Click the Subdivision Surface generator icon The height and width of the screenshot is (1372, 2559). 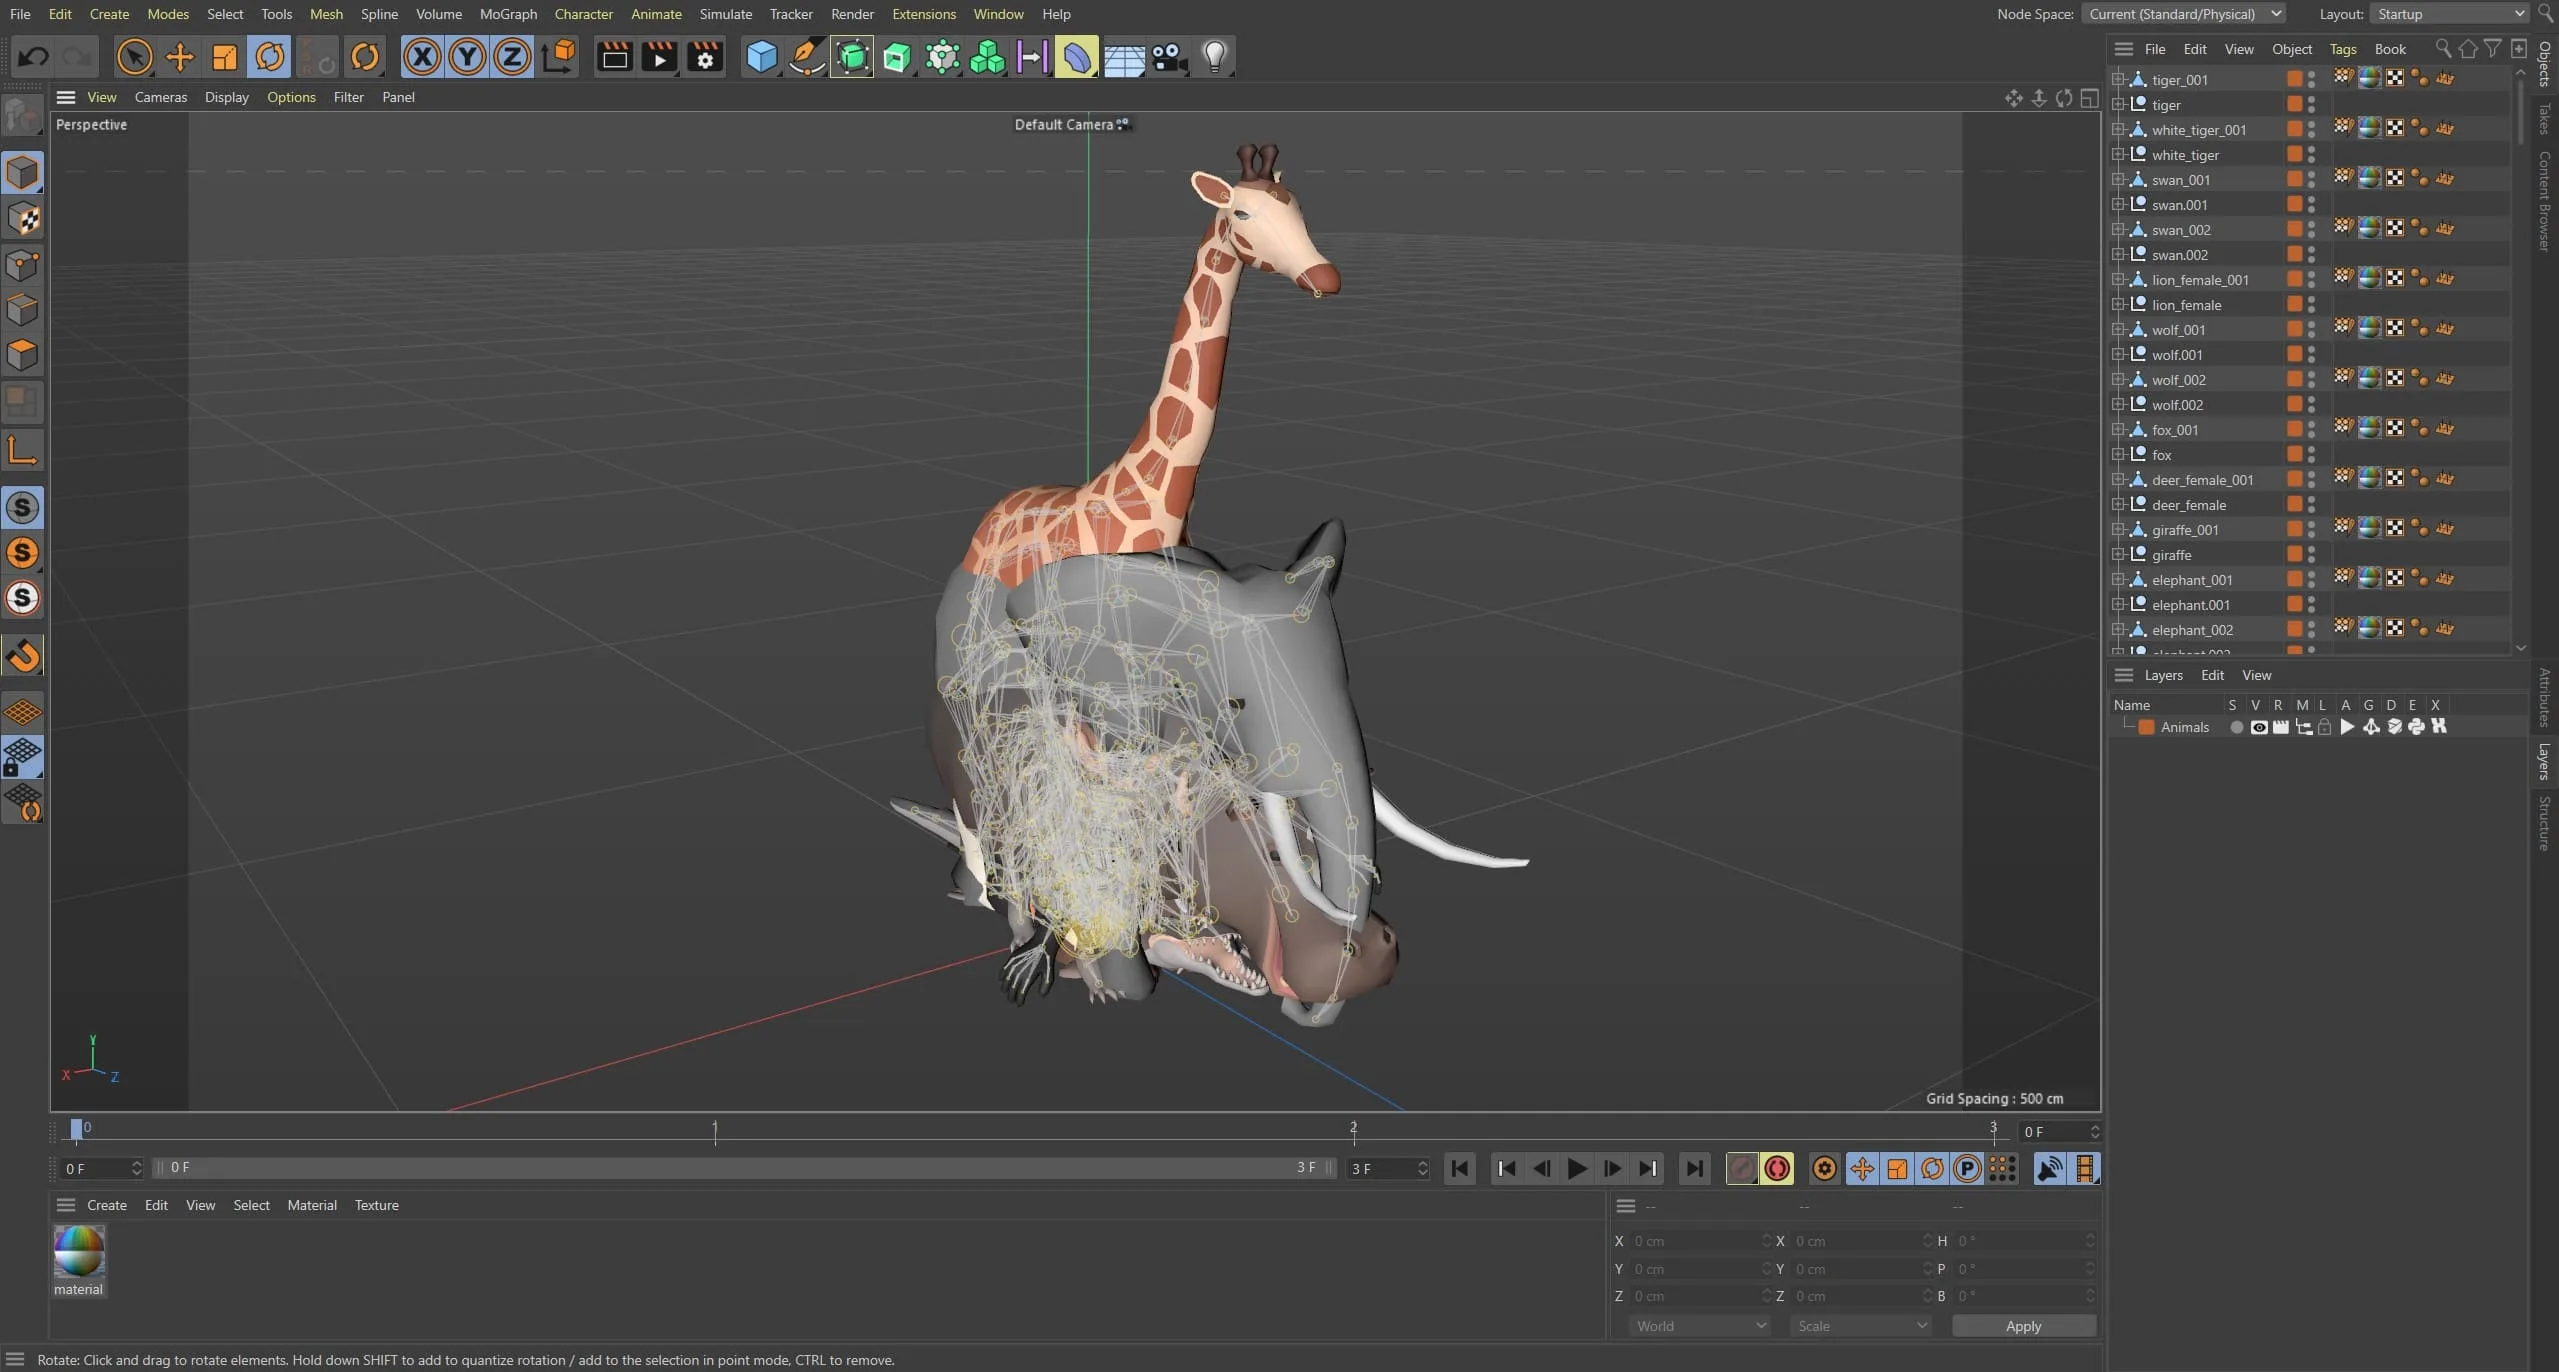(x=852, y=56)
